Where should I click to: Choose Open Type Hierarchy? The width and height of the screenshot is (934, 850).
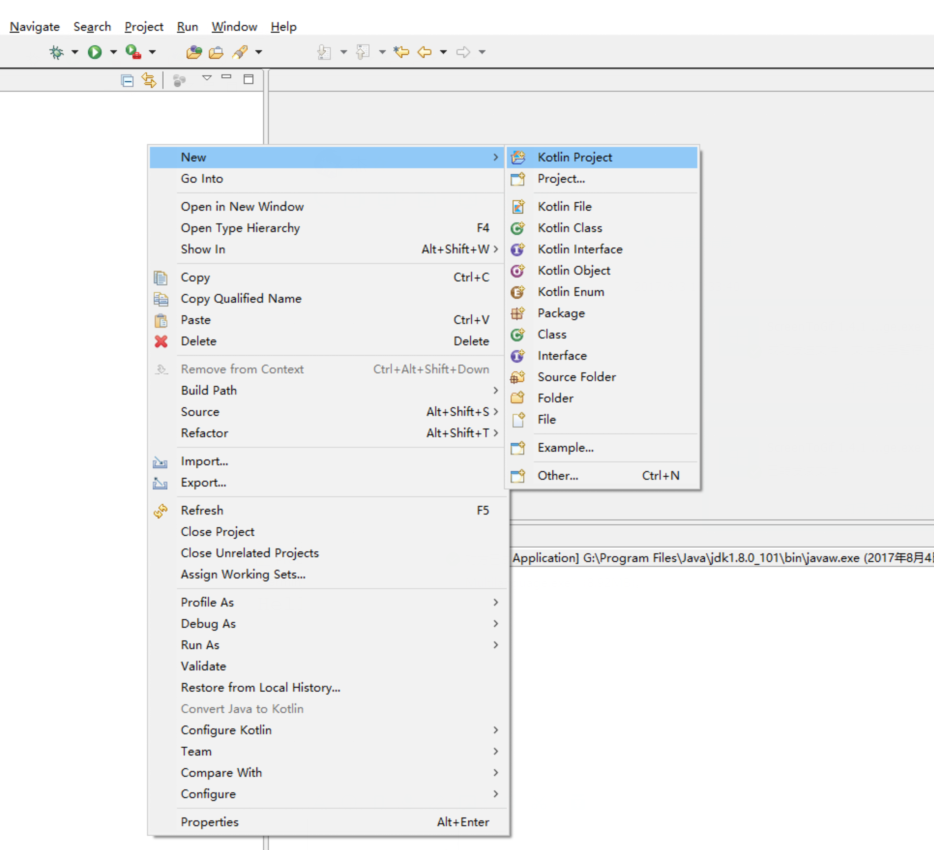point(327,228)
